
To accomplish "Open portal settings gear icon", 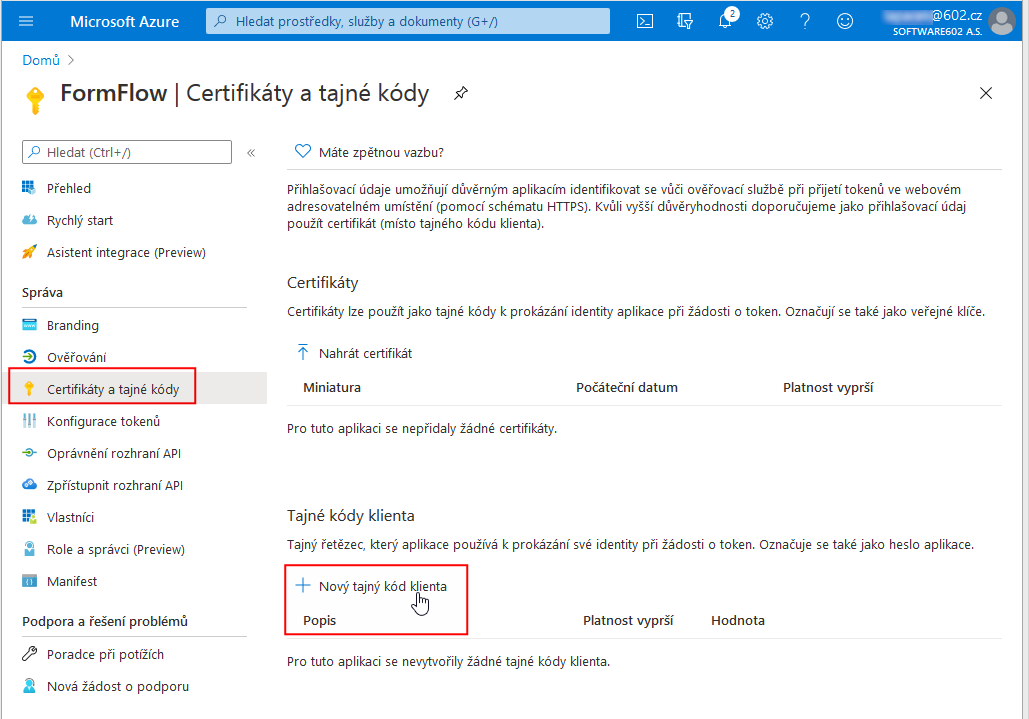I will coord(765,21).
